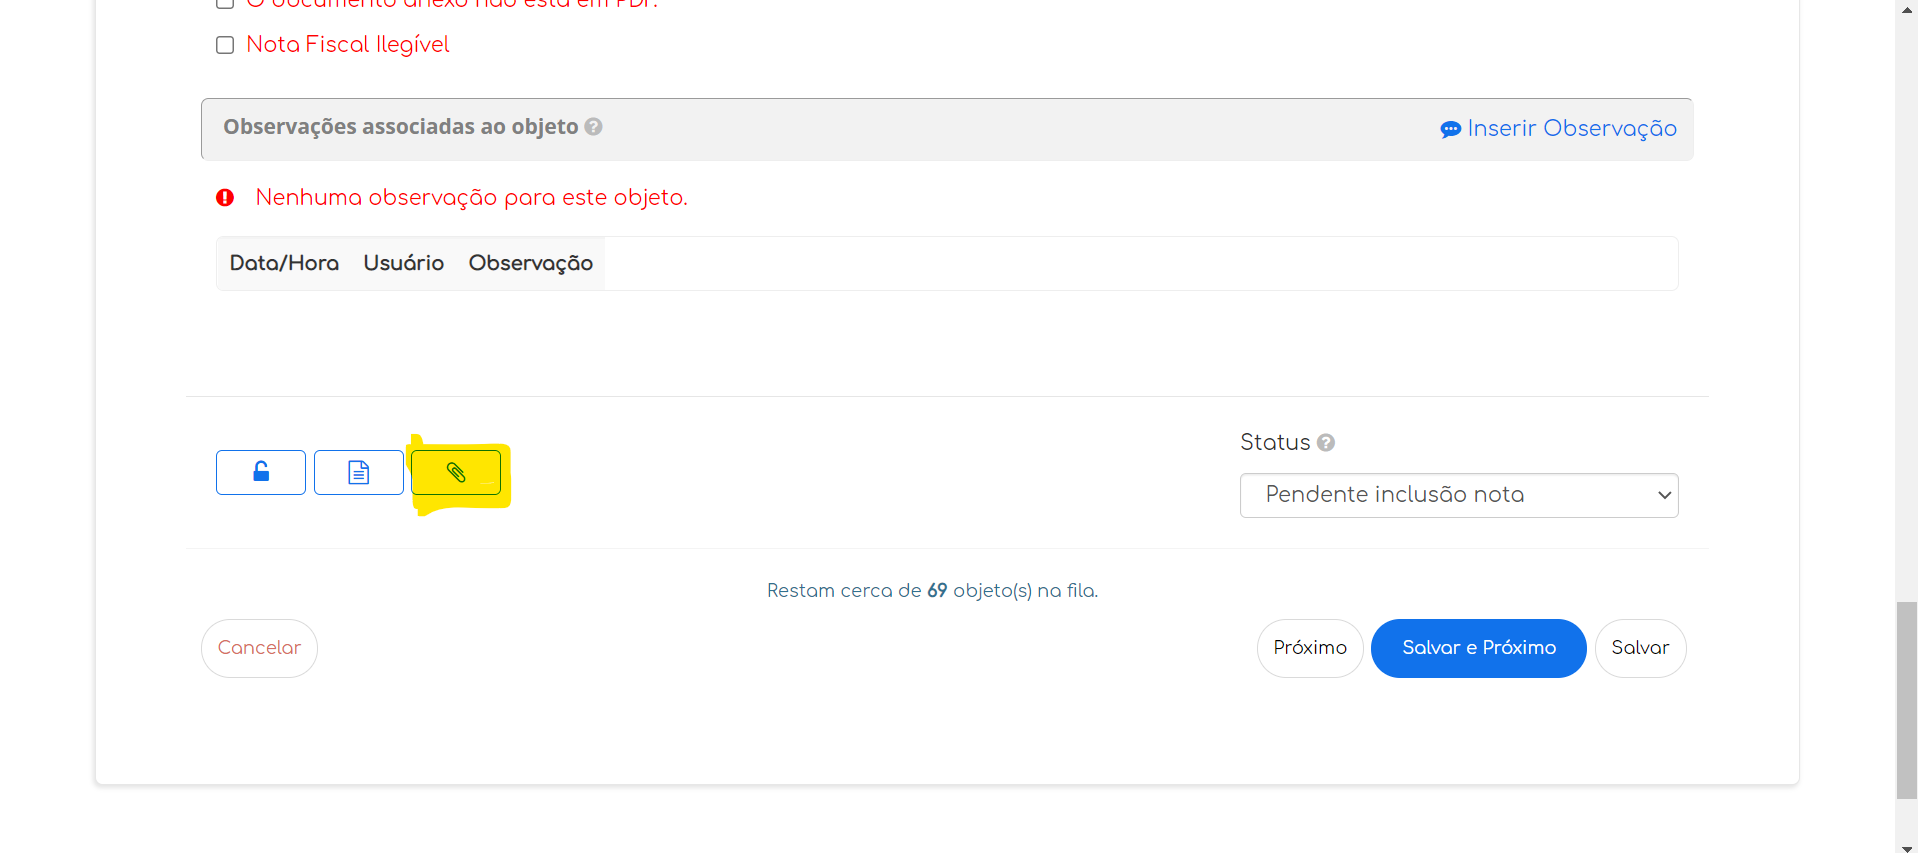Click the paperclip attachment icon button
Screen dimensions: 1918x853
point(456,472)
